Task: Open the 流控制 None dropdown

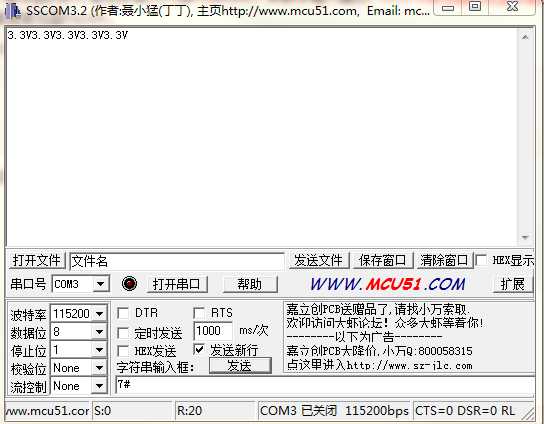Action: click(99, 386)
